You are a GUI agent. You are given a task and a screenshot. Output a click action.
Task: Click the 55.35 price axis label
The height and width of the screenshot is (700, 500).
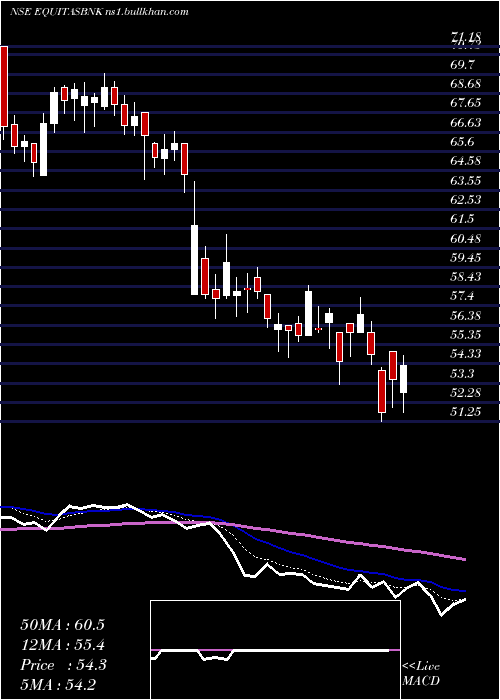pos(466,335)
